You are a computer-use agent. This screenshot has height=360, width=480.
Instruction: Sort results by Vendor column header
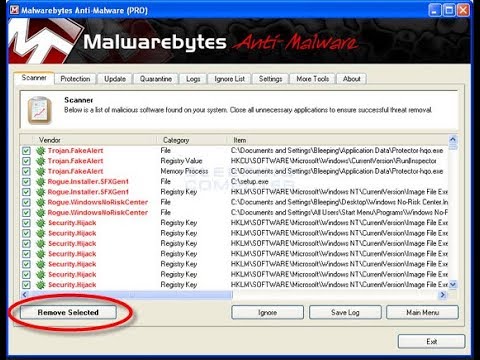(x=94, y=140)
